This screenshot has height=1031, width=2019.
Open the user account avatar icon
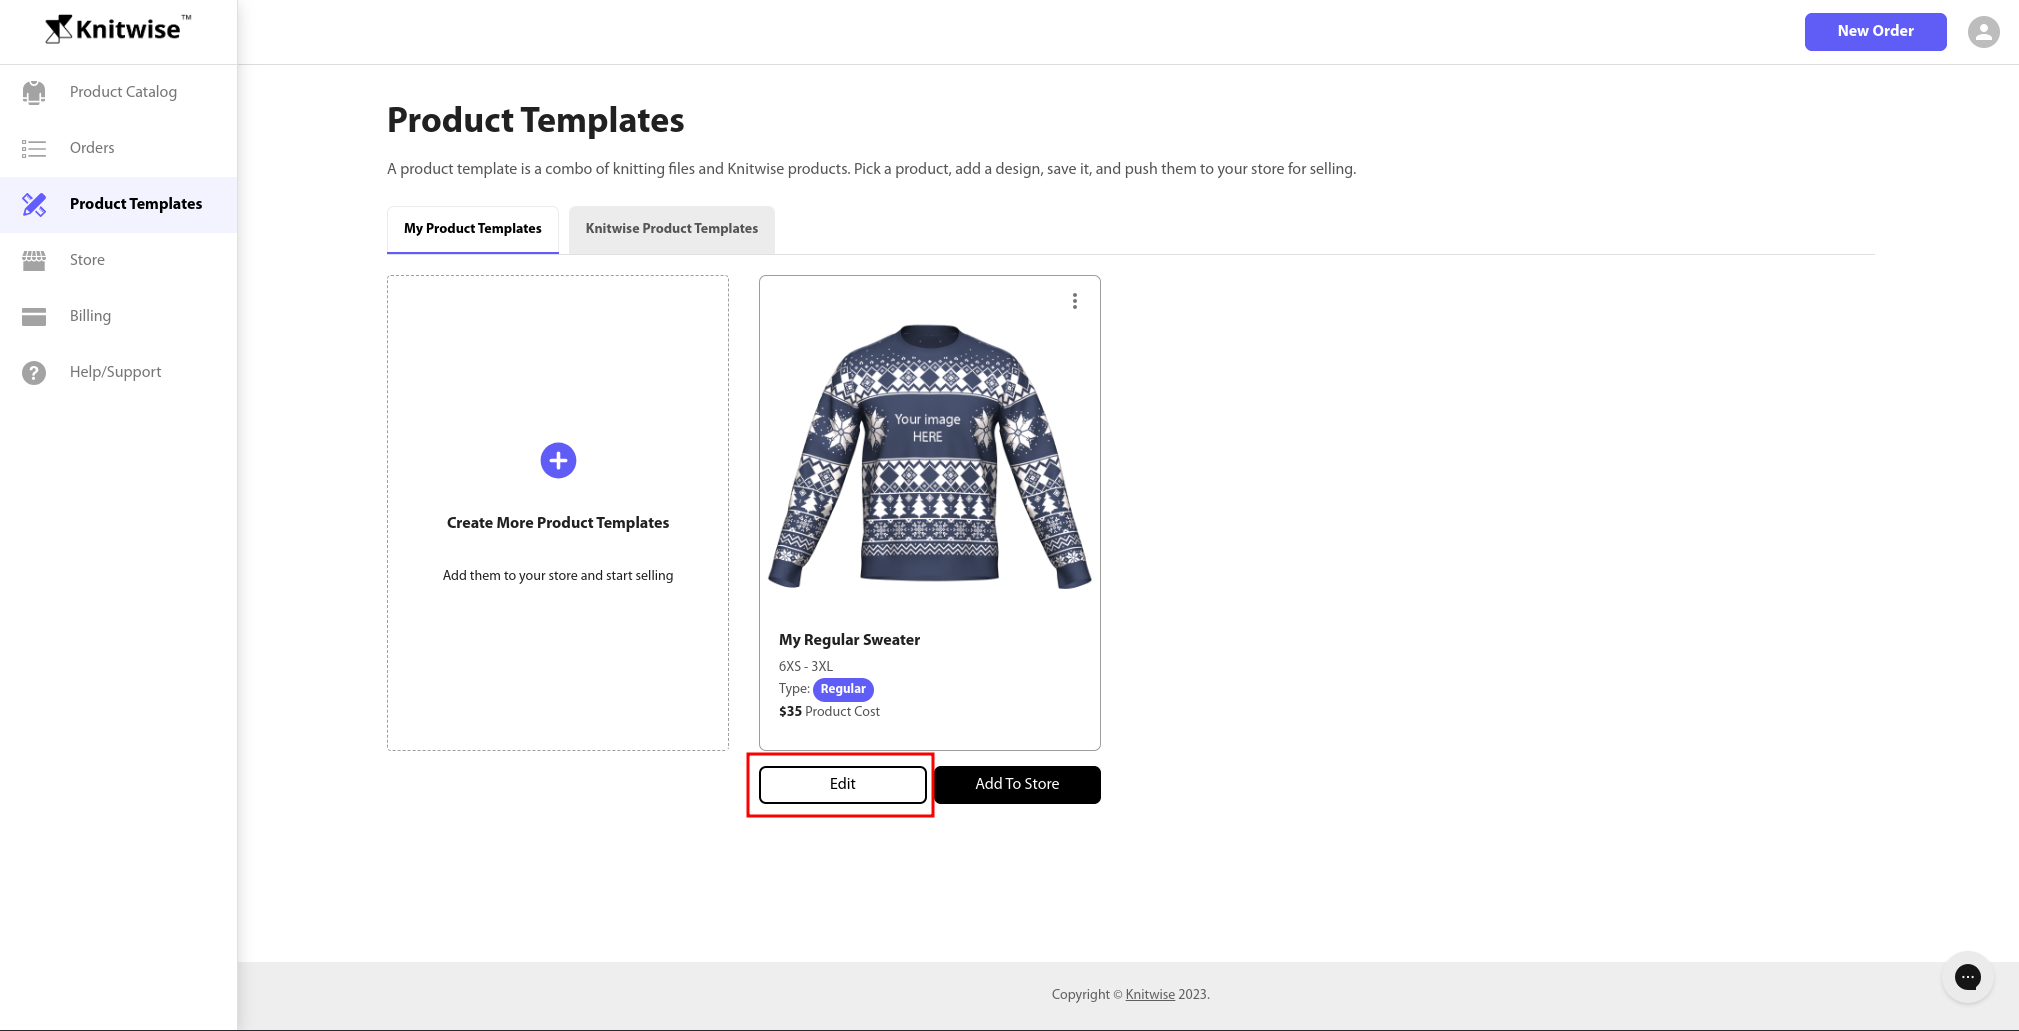(x=1983, y=32)
